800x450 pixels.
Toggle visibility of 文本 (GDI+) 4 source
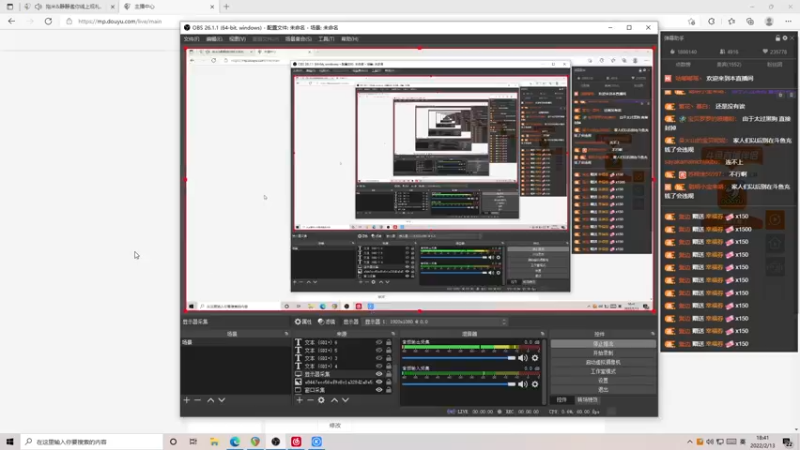point(379,366)
